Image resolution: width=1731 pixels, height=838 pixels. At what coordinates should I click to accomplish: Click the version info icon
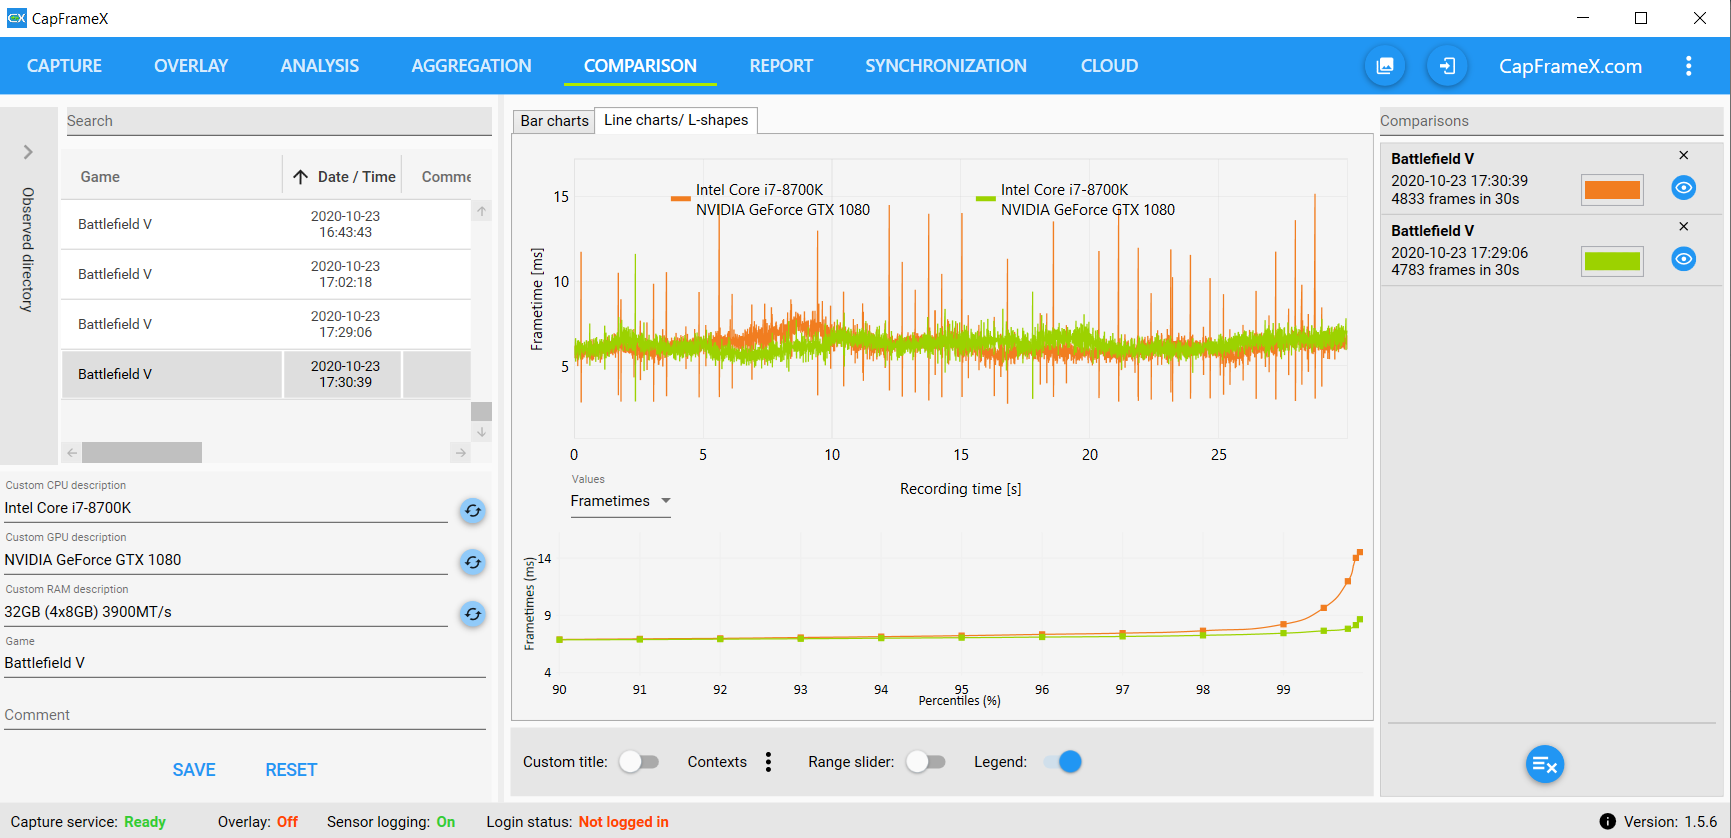[1608, 822]
